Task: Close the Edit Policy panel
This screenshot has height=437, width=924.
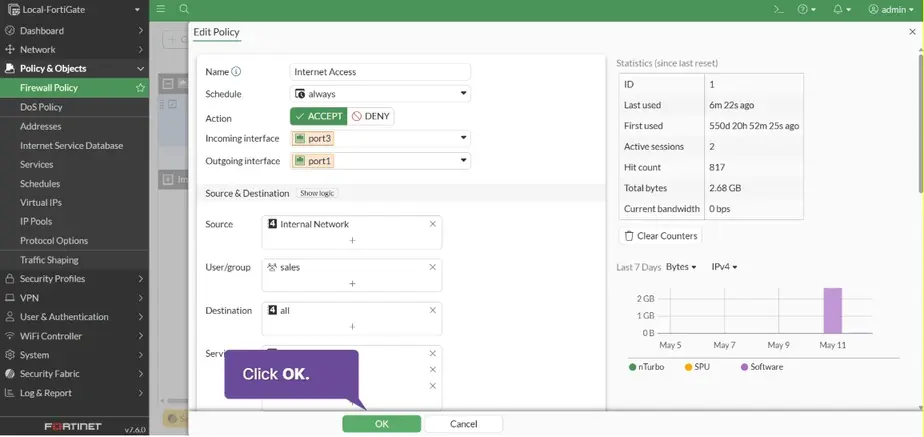Action: 912,32
